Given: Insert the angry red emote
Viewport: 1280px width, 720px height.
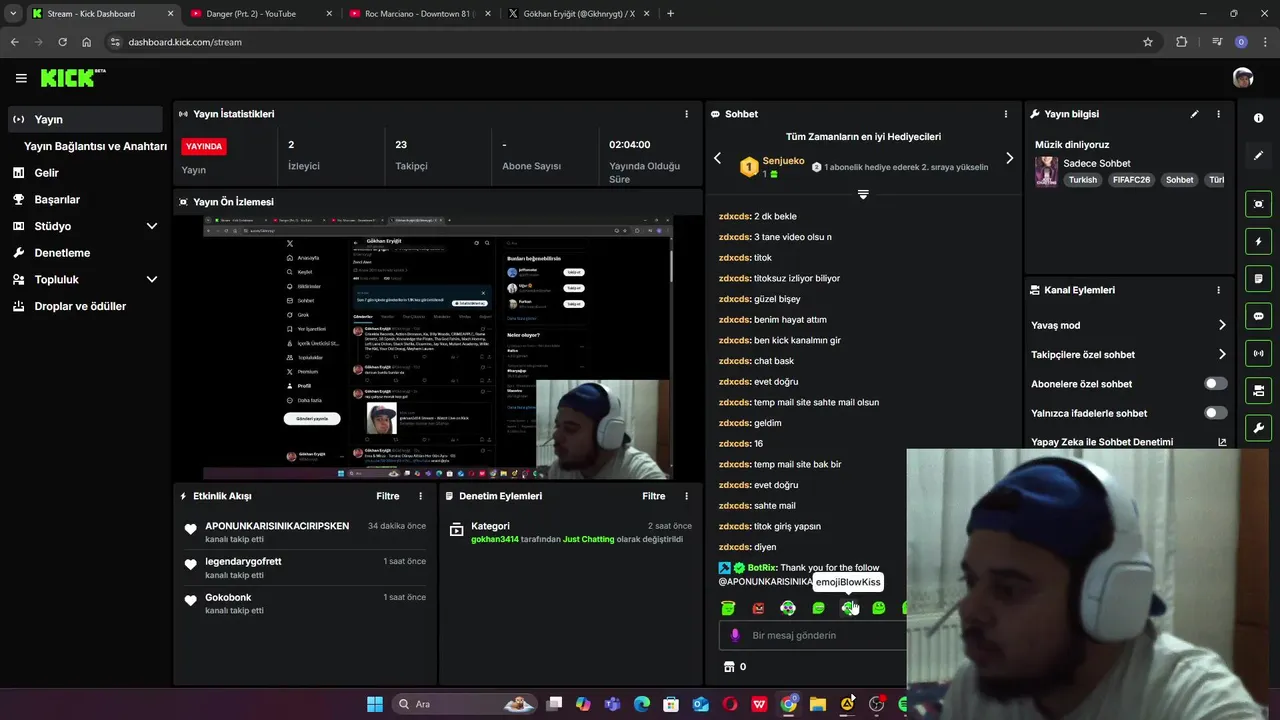Looking at the screenshot, I should click(758, 608).
